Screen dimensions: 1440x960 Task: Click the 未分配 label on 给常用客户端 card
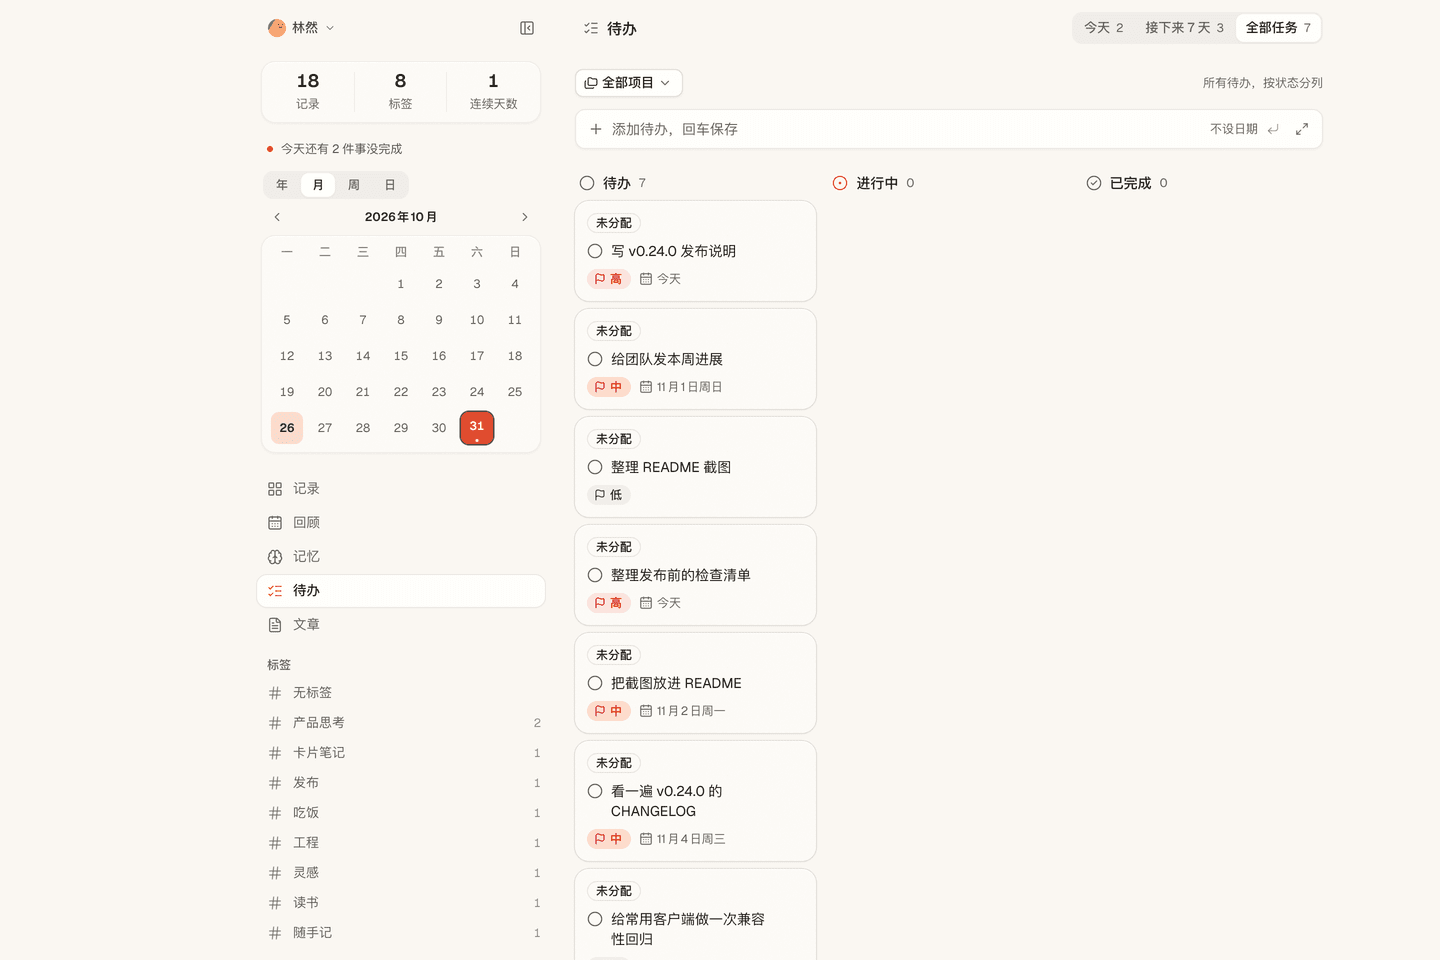point(614,891)
